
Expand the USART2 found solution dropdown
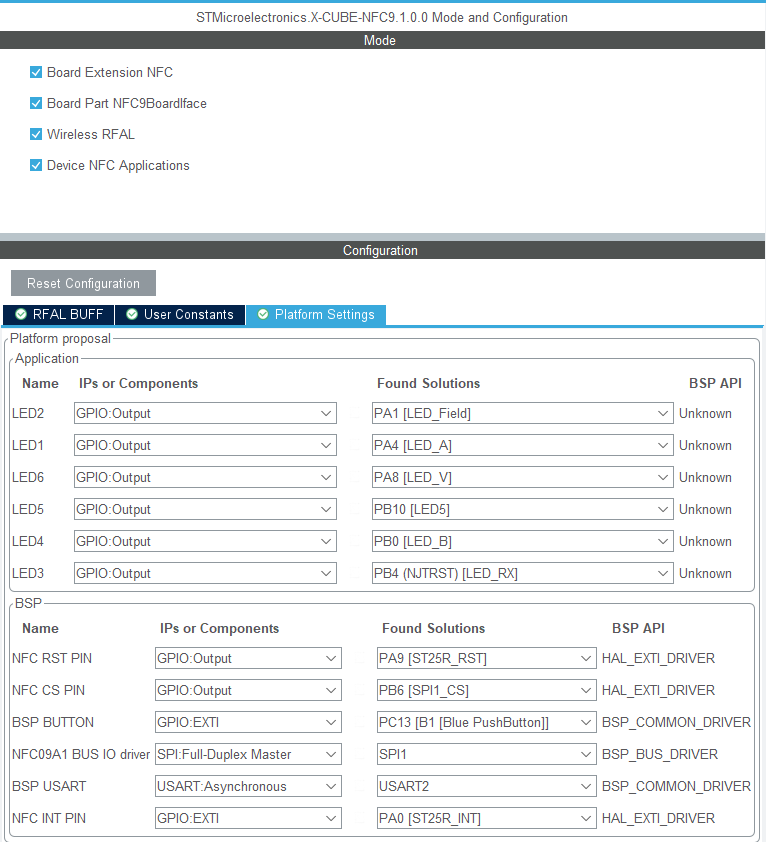tap(487, 786)
